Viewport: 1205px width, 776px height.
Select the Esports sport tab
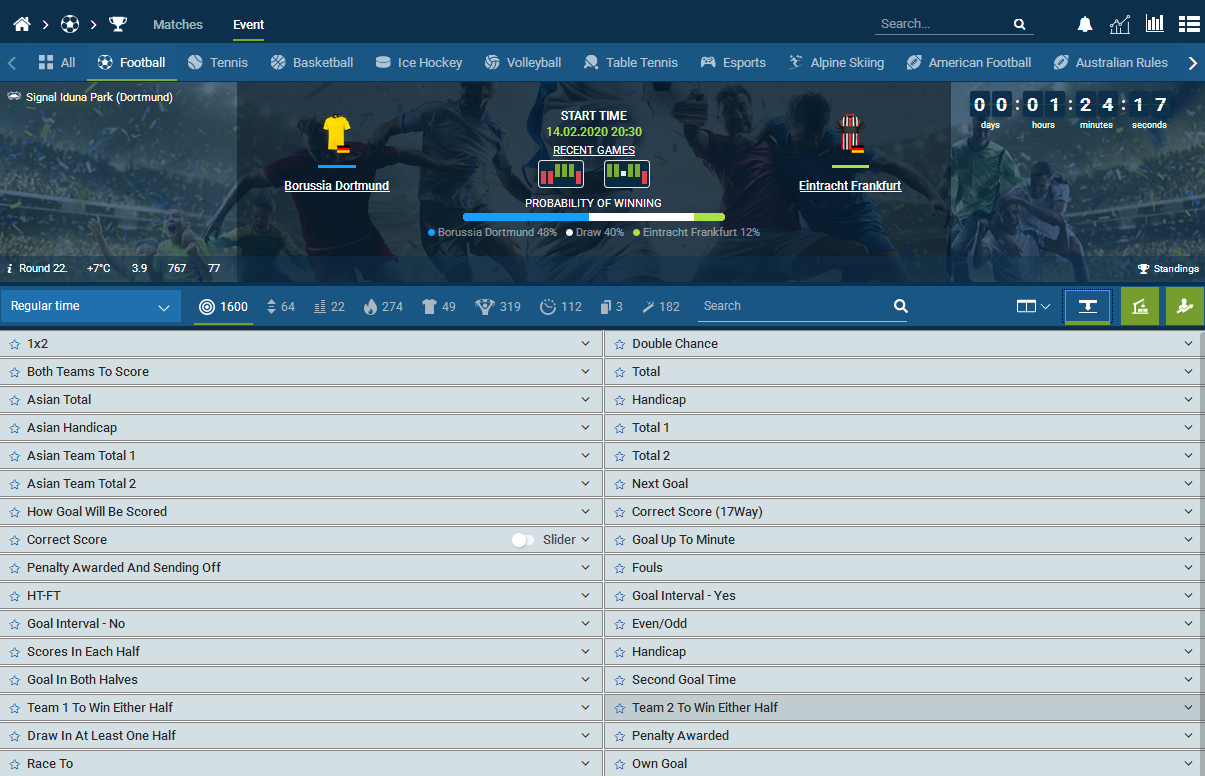coord(732,62)
